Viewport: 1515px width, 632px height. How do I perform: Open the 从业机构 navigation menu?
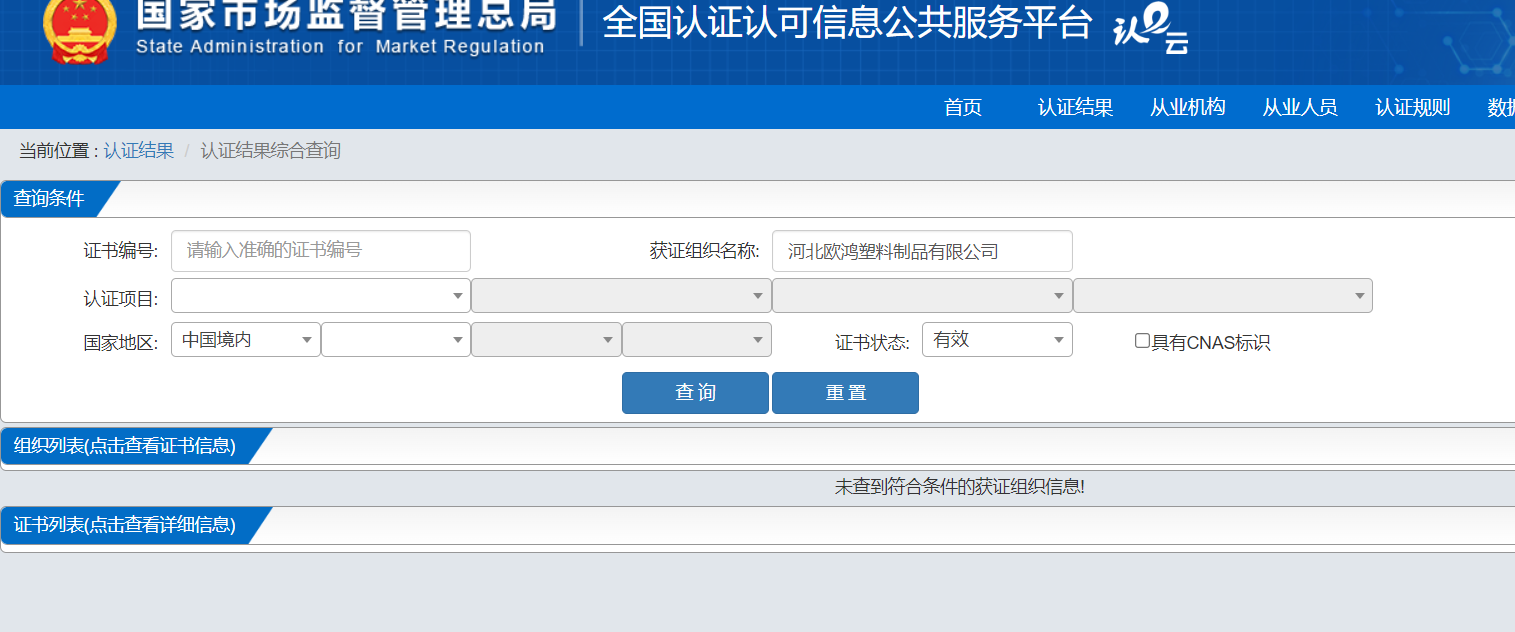point(1187,108)
